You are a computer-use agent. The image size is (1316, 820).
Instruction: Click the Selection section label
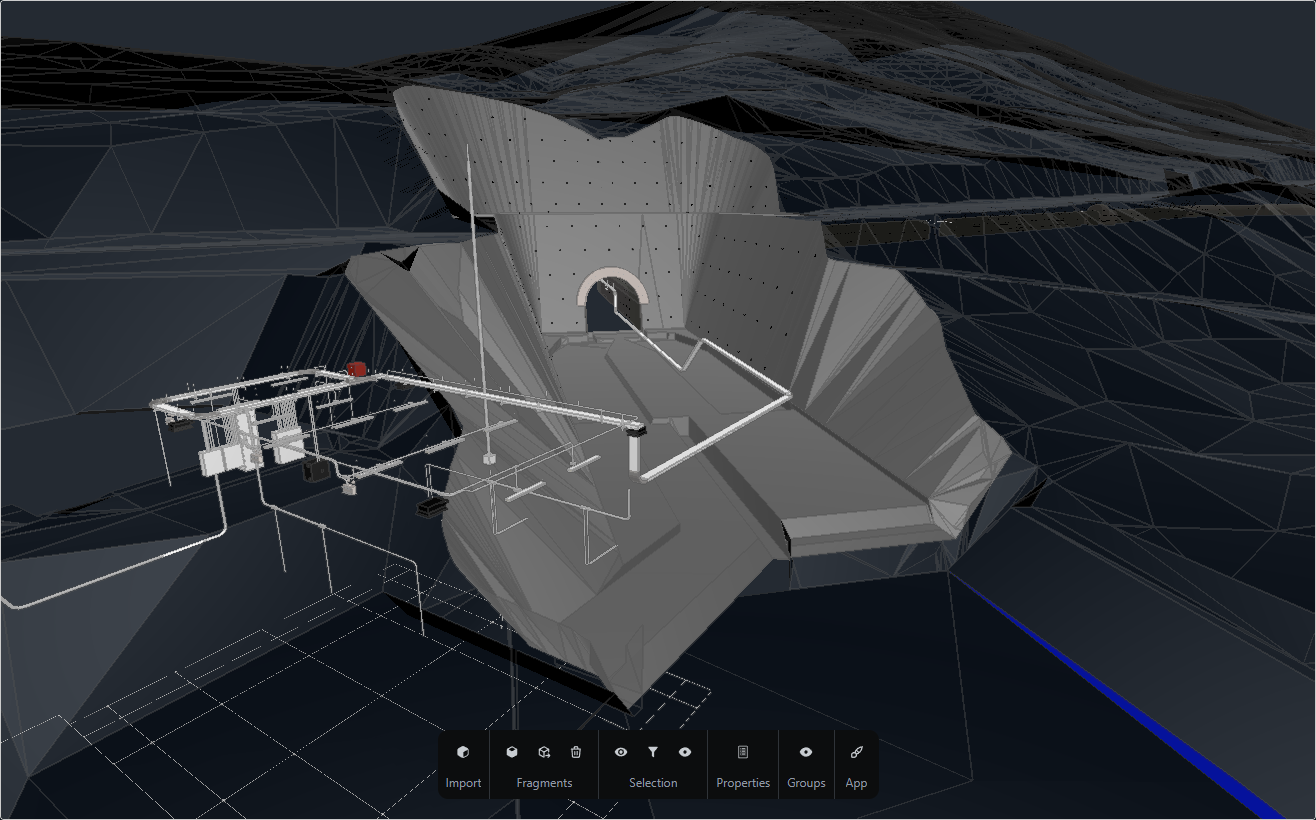[x=653, y=783]
